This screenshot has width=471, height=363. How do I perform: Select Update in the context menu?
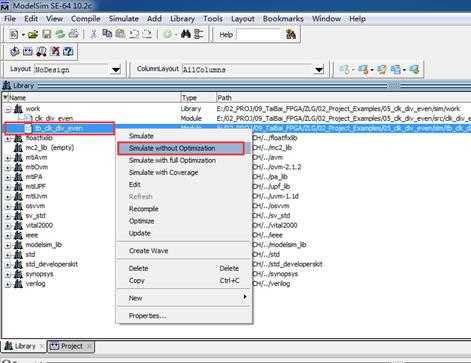click(184, 233)
